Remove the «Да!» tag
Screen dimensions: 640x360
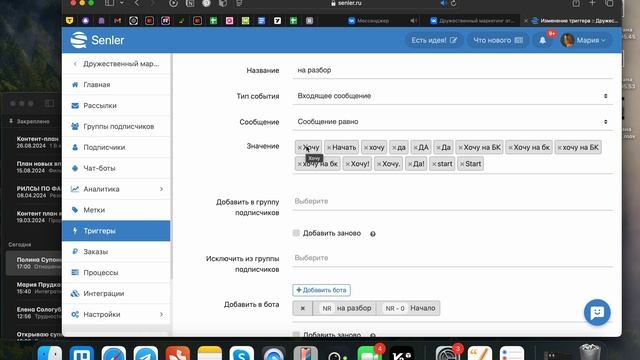[x=410, y=164]
